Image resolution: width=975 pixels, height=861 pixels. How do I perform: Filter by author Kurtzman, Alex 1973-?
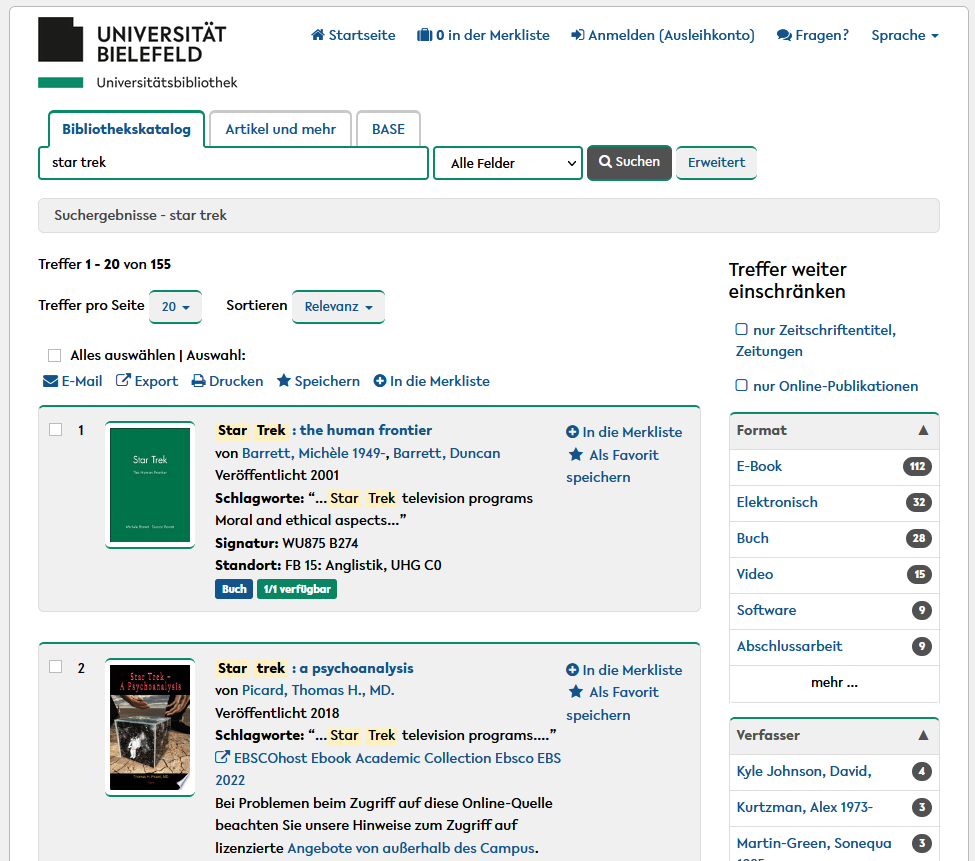coord(834,808)
